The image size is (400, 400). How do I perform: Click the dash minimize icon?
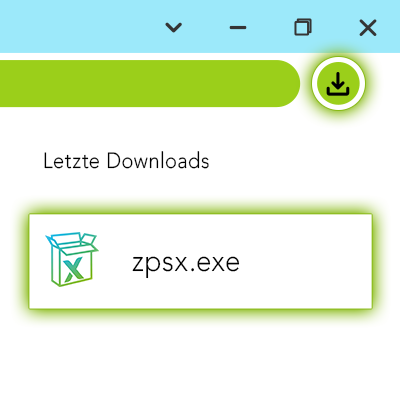coord(238,27)
